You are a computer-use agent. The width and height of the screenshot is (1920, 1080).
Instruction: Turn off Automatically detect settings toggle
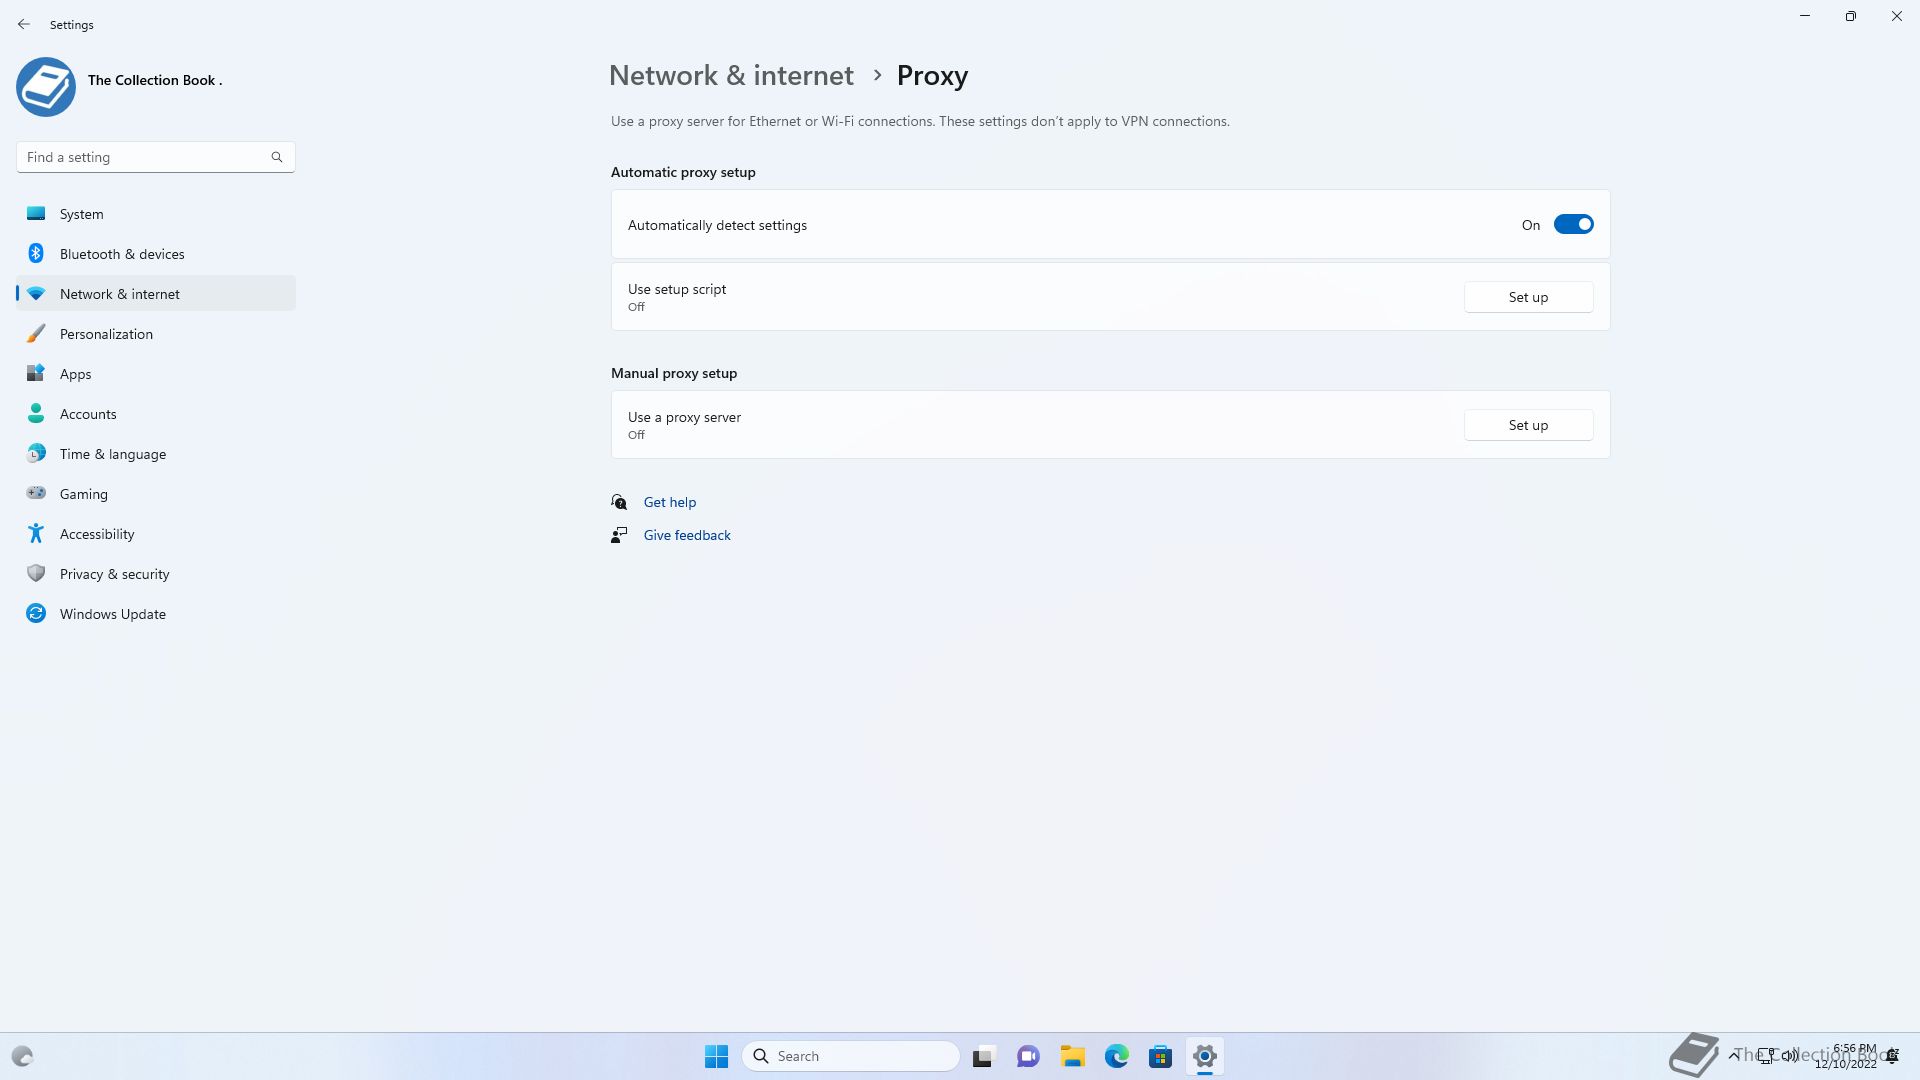pyautogui.click(x=1573, y=225)
